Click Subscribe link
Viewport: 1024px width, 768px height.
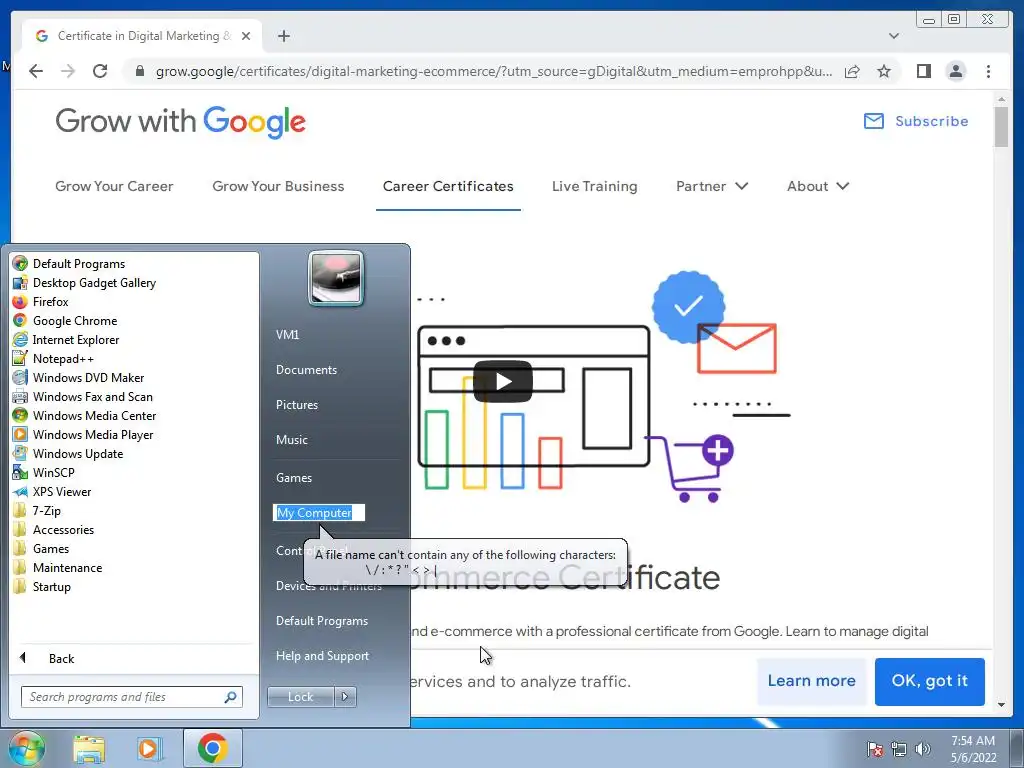click(916, 121)
